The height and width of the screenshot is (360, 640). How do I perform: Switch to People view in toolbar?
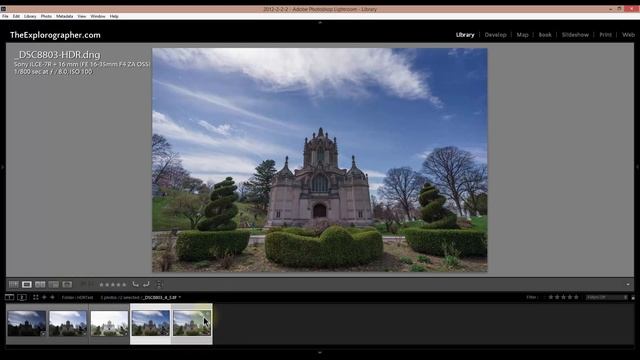point(67,284)
